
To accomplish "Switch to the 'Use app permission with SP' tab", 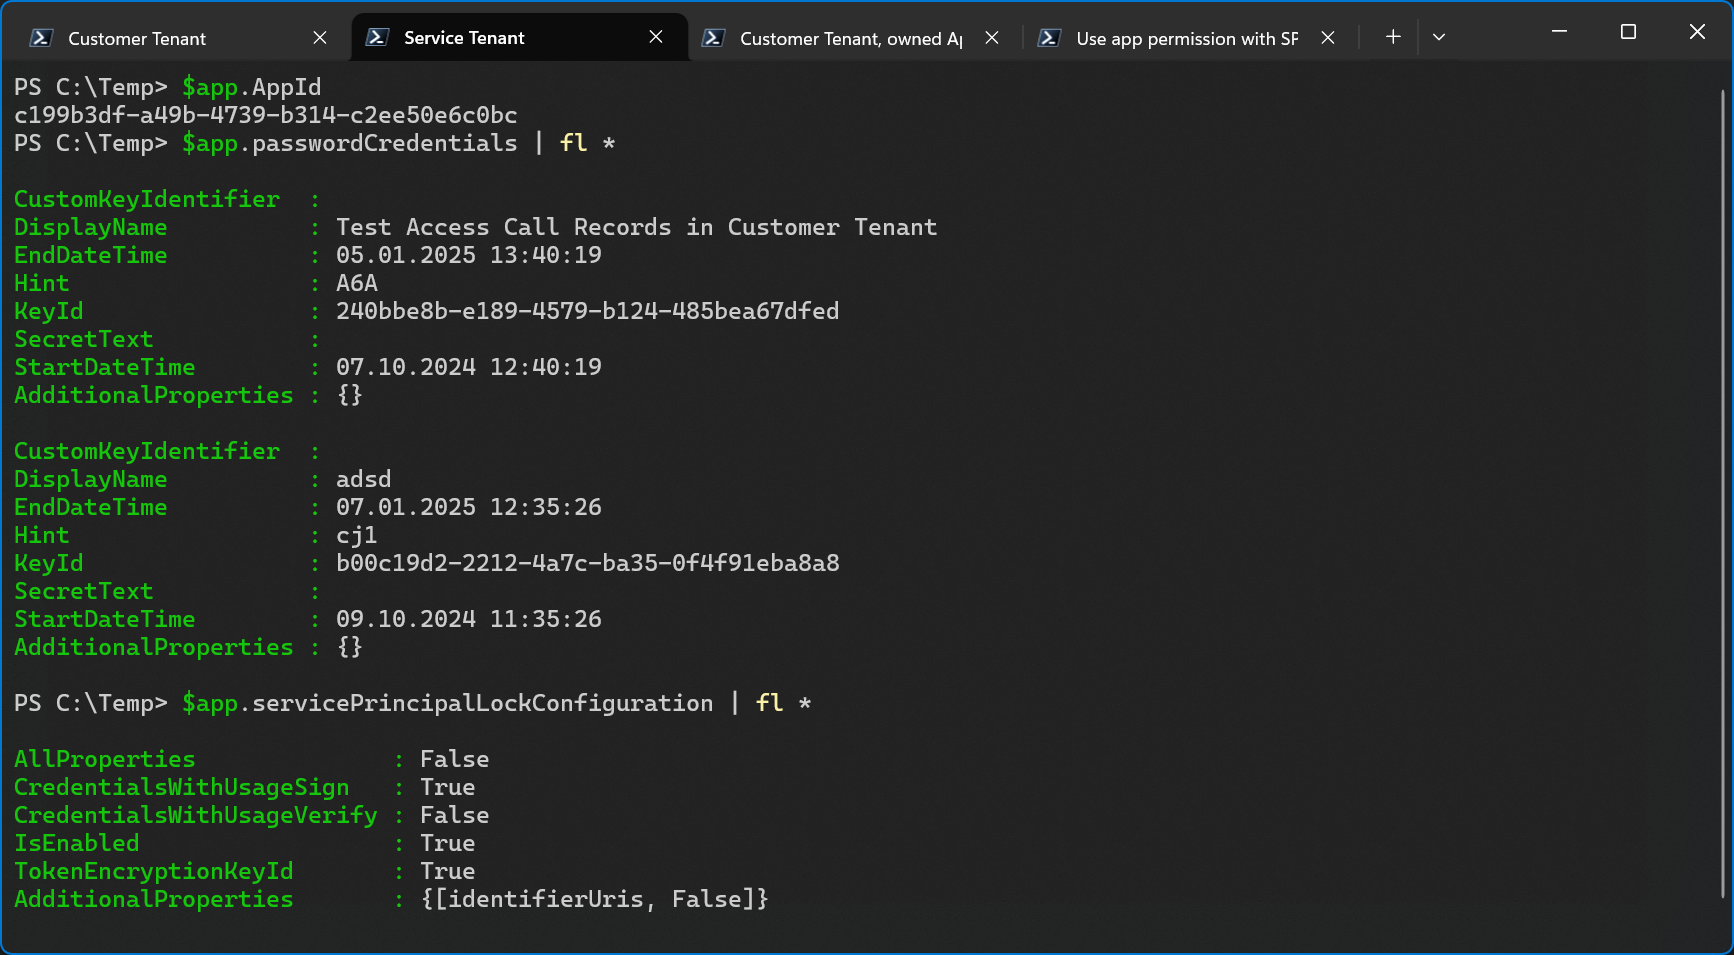I will tap(1186, 38).
